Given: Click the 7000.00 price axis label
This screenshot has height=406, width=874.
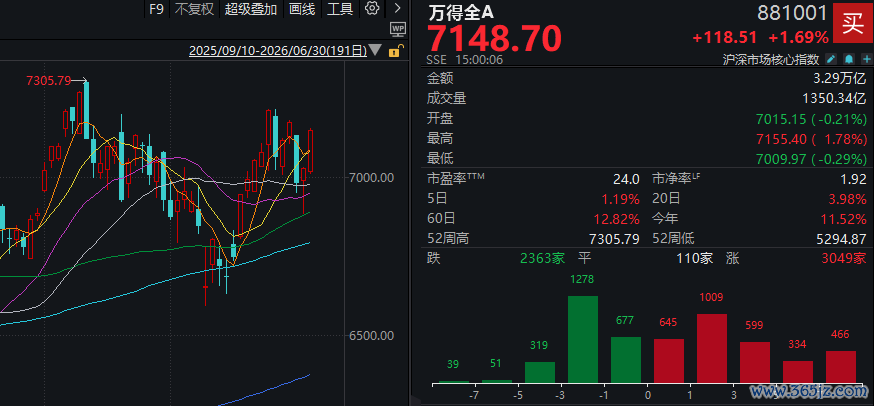Looking at the screenshot, I should pyautogui.click(x=372, y=178).
